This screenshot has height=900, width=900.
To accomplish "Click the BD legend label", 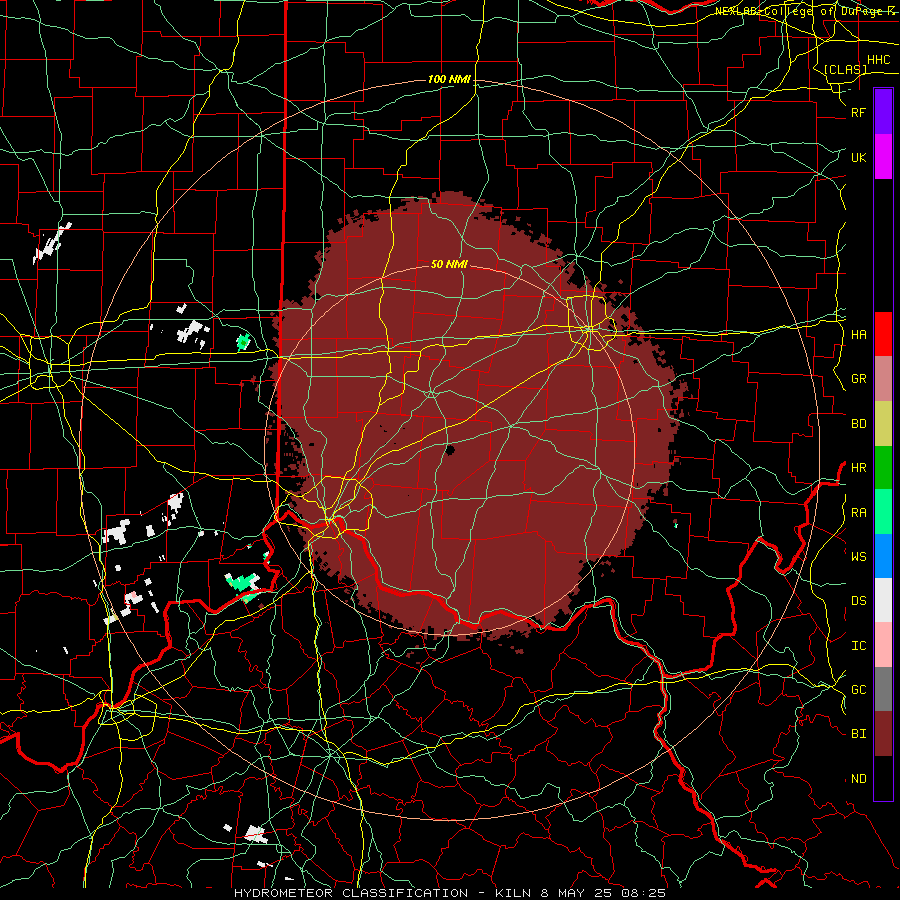I will tap(858, 424).
